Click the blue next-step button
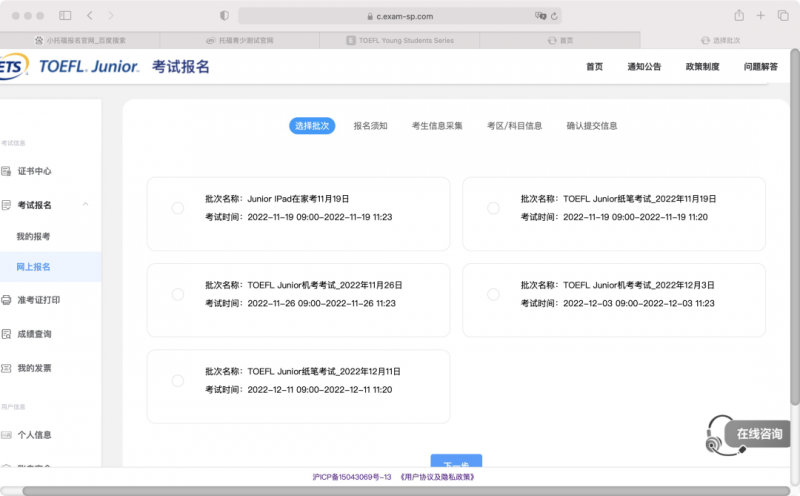800x496 pixels. [456, 461]
